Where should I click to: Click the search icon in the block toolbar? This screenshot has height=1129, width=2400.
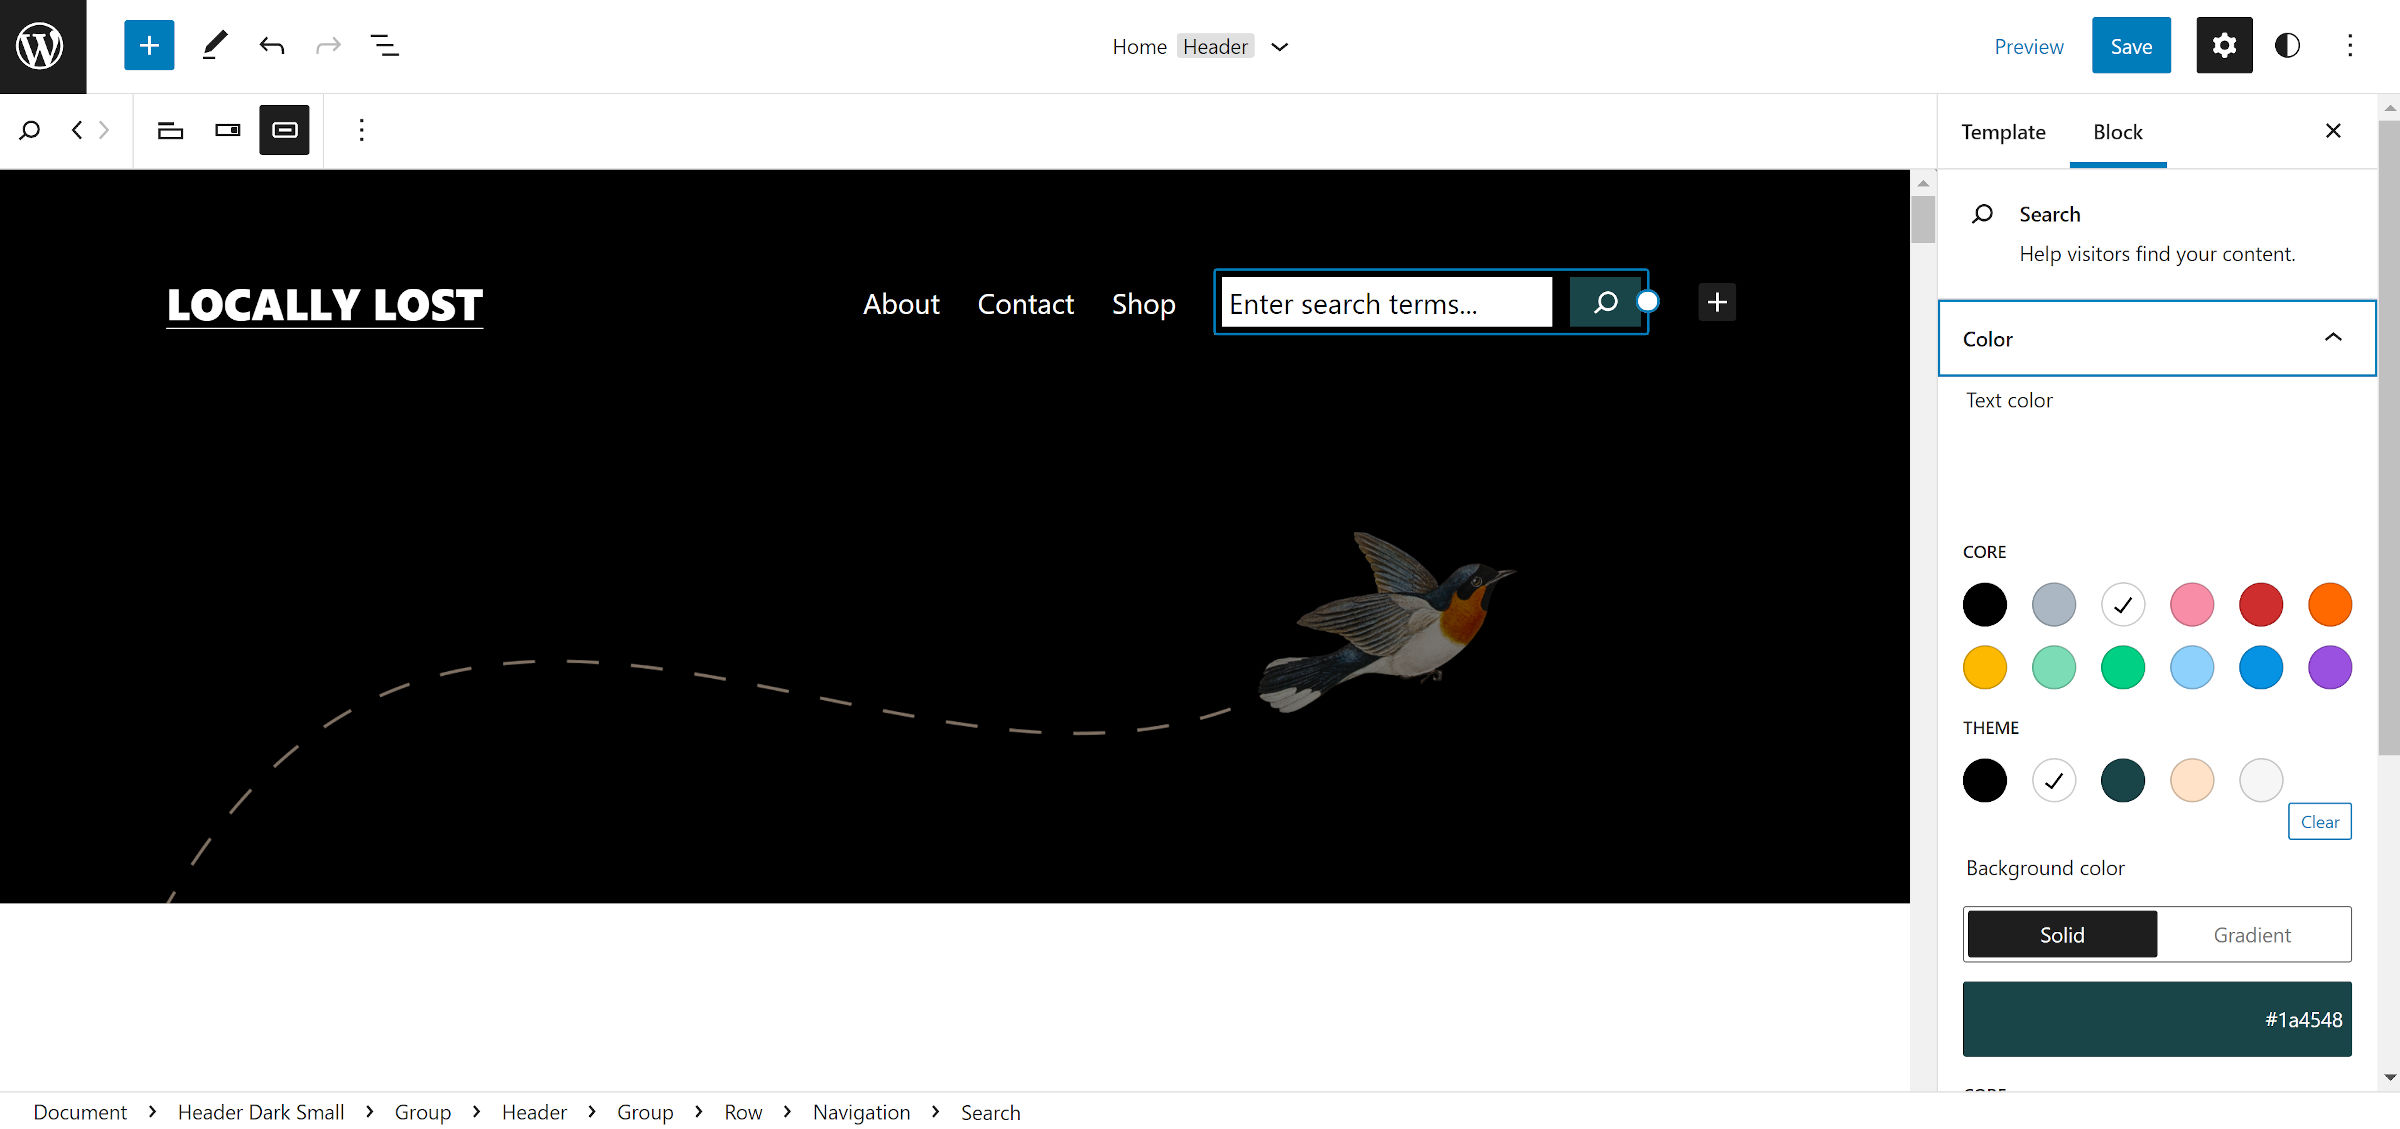[x=29, y=130]
